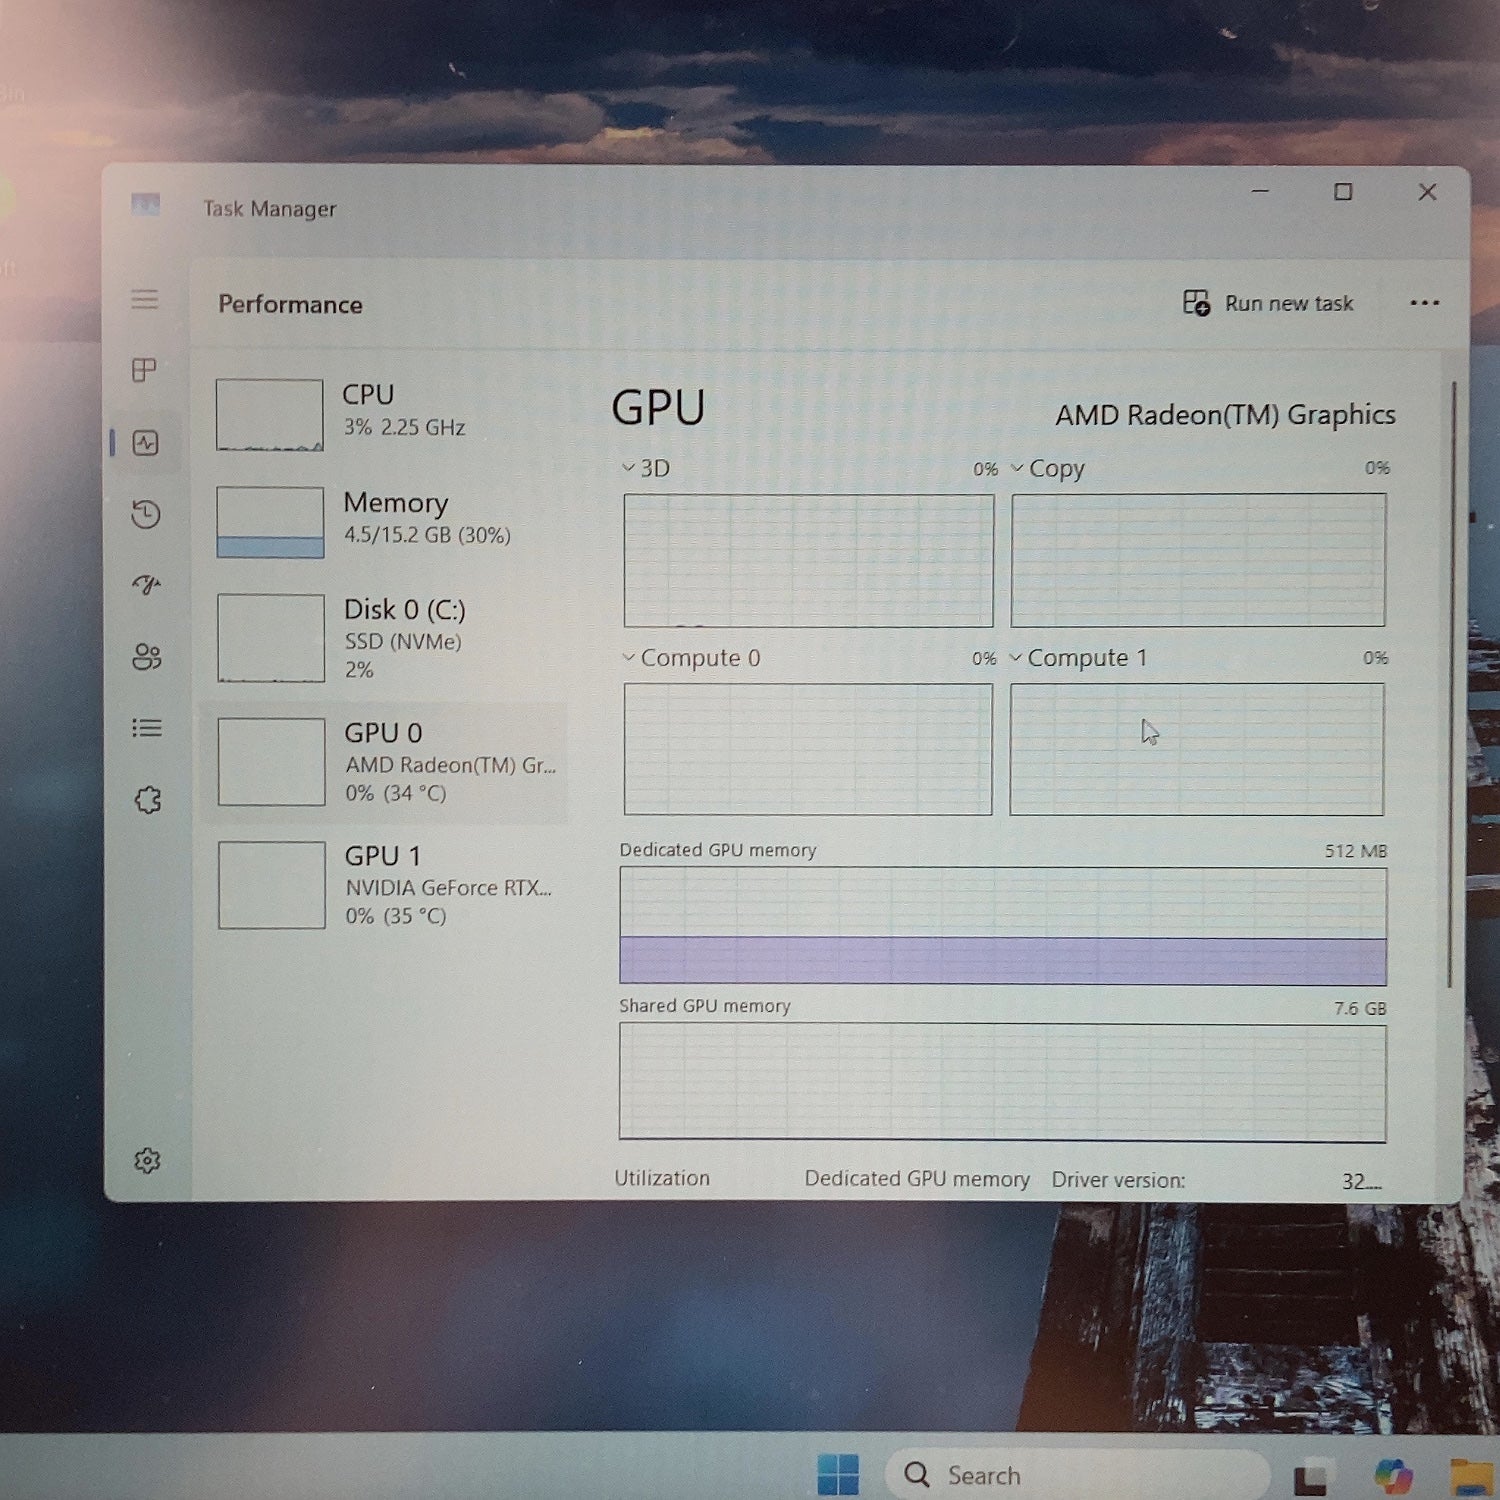Click the 7.6 GB shared memory value
This screenshot has height=1500, width=1500.
tap(1360, 1008)
